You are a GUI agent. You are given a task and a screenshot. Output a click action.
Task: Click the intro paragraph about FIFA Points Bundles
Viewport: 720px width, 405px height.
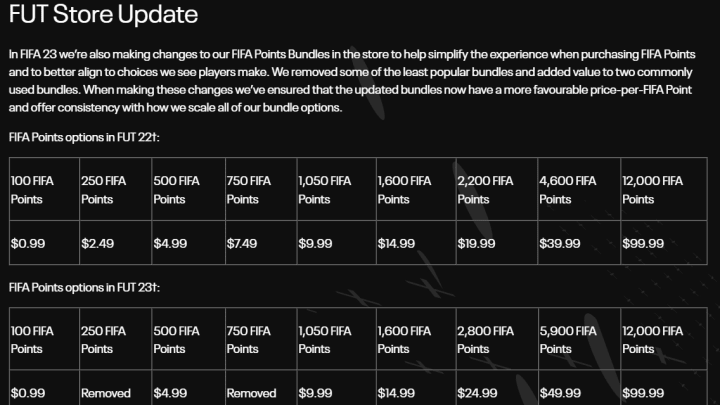tap(352, 81)
